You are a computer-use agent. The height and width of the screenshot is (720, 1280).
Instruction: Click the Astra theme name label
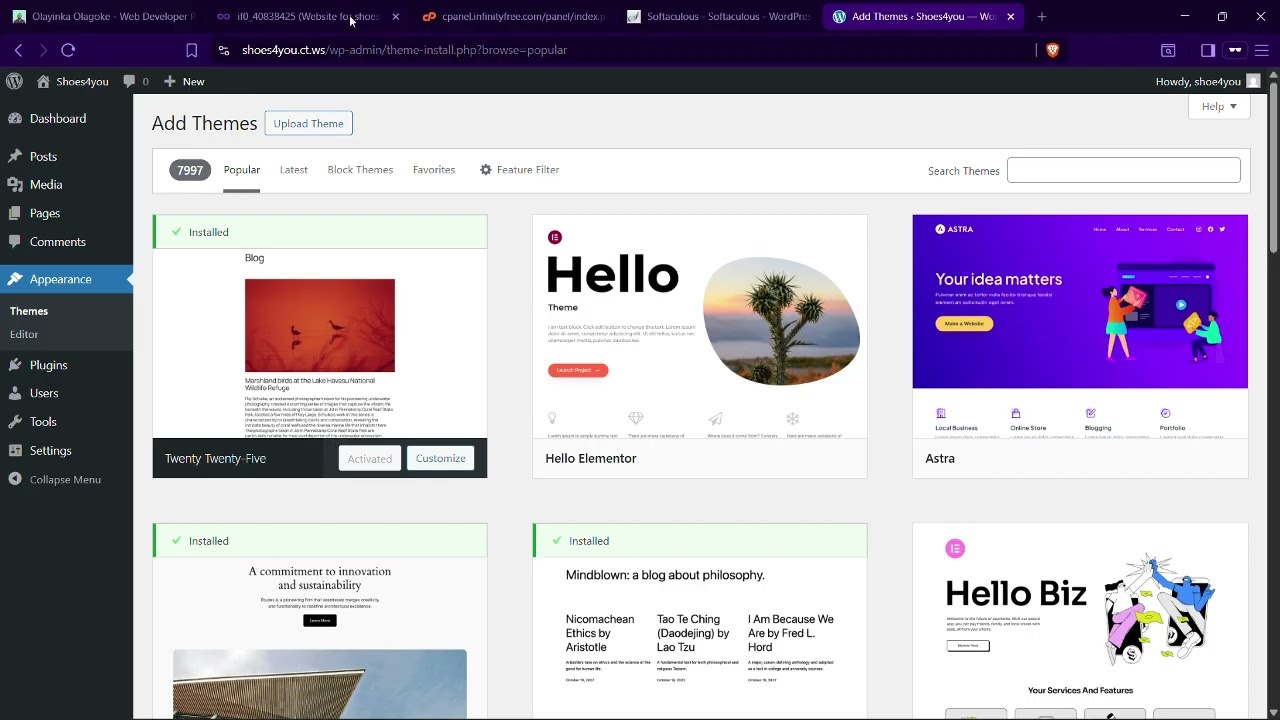(x=940, y=458)
